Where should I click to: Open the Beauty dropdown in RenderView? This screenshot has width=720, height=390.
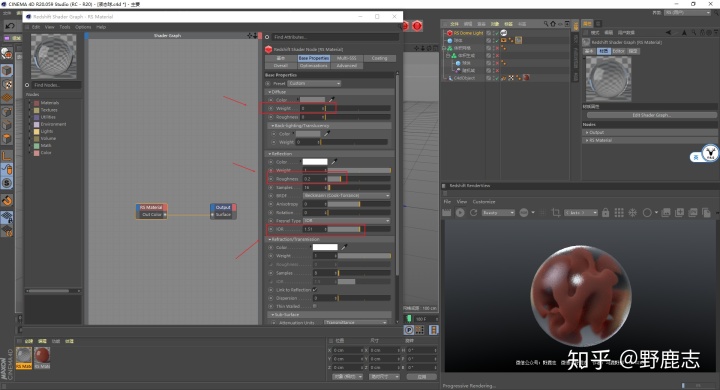(498, 213)
